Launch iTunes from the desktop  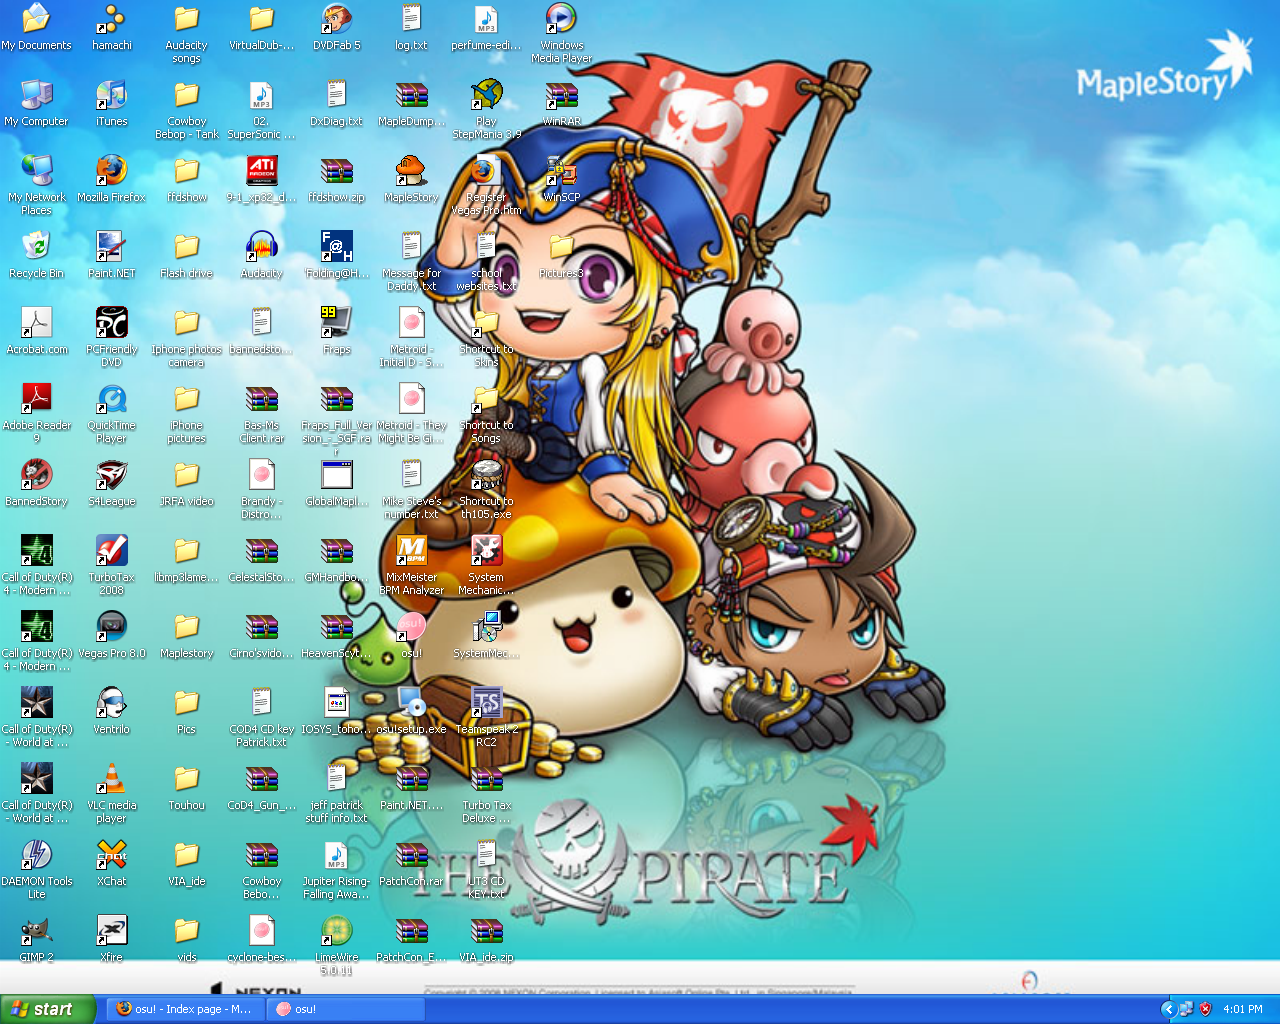[111, 95]
